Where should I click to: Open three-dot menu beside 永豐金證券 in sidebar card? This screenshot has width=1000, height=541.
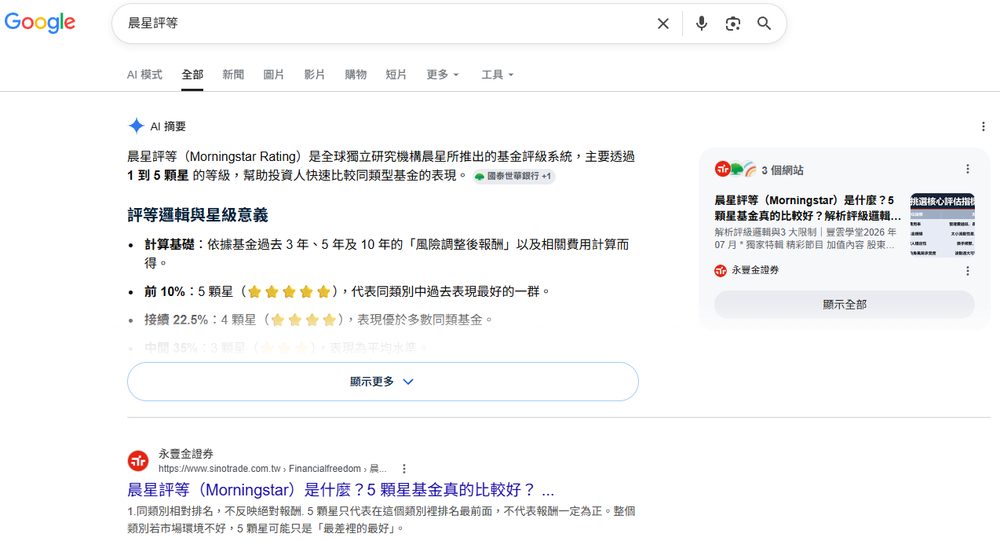967,270
